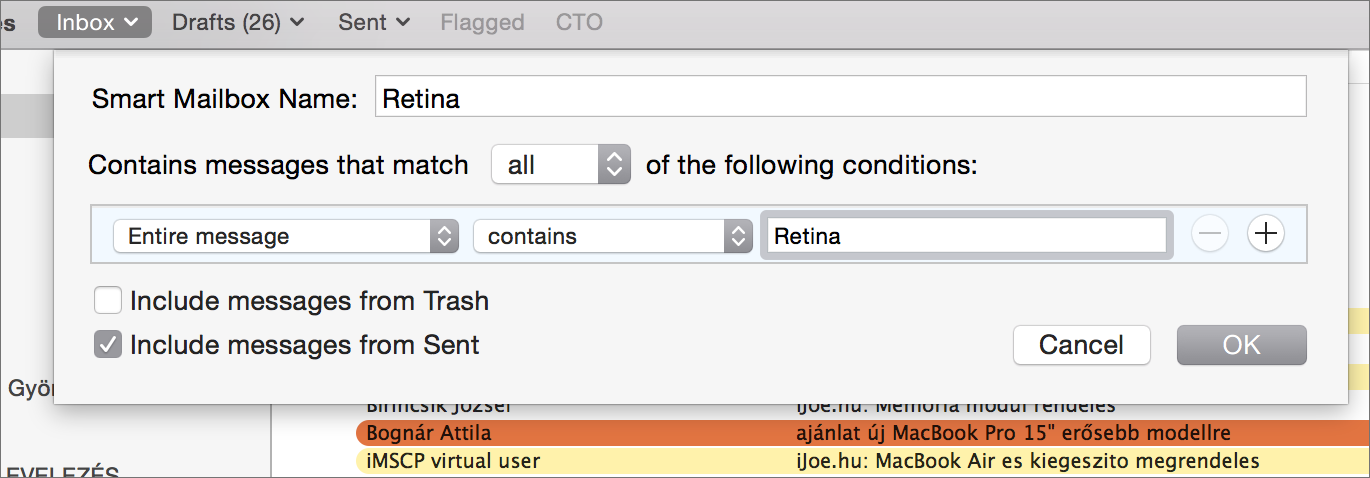Viewport: 1370px width, 478px height.
Task: Open the Drafts (26) mailbox menu
Action: tap(238, 22)
